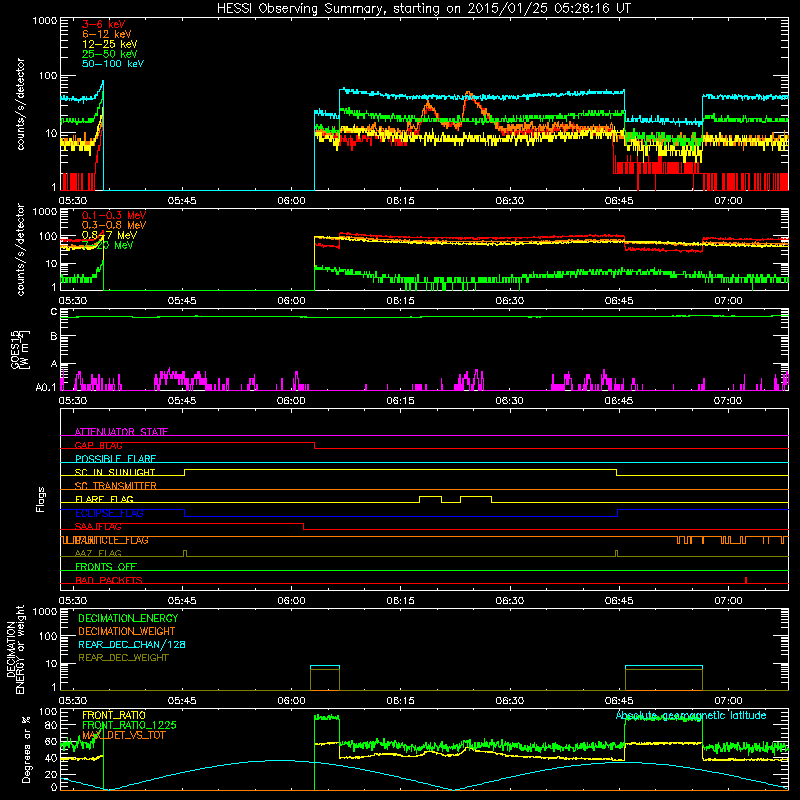Click the SC_IN_SUNLIGHT label
Image resolution: width=800 pixels, height=800 pixels.
pyautogui.click(x=115, y=472)
